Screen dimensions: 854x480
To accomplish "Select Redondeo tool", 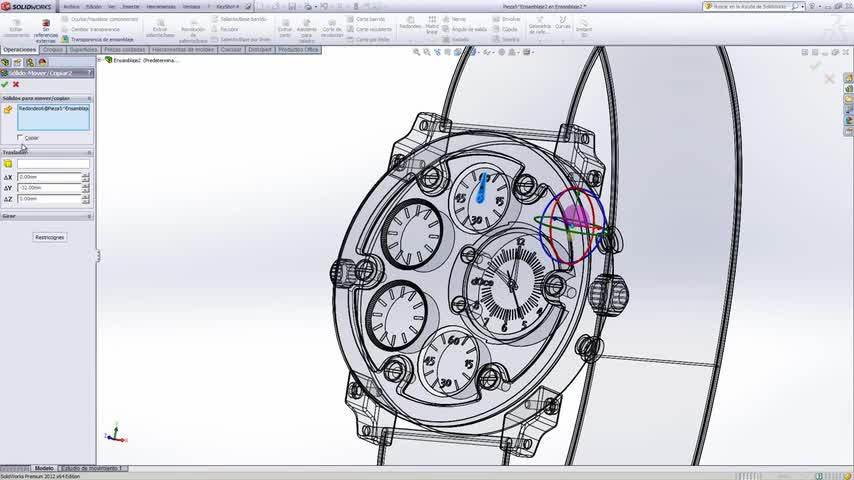I will coord(410,23).
